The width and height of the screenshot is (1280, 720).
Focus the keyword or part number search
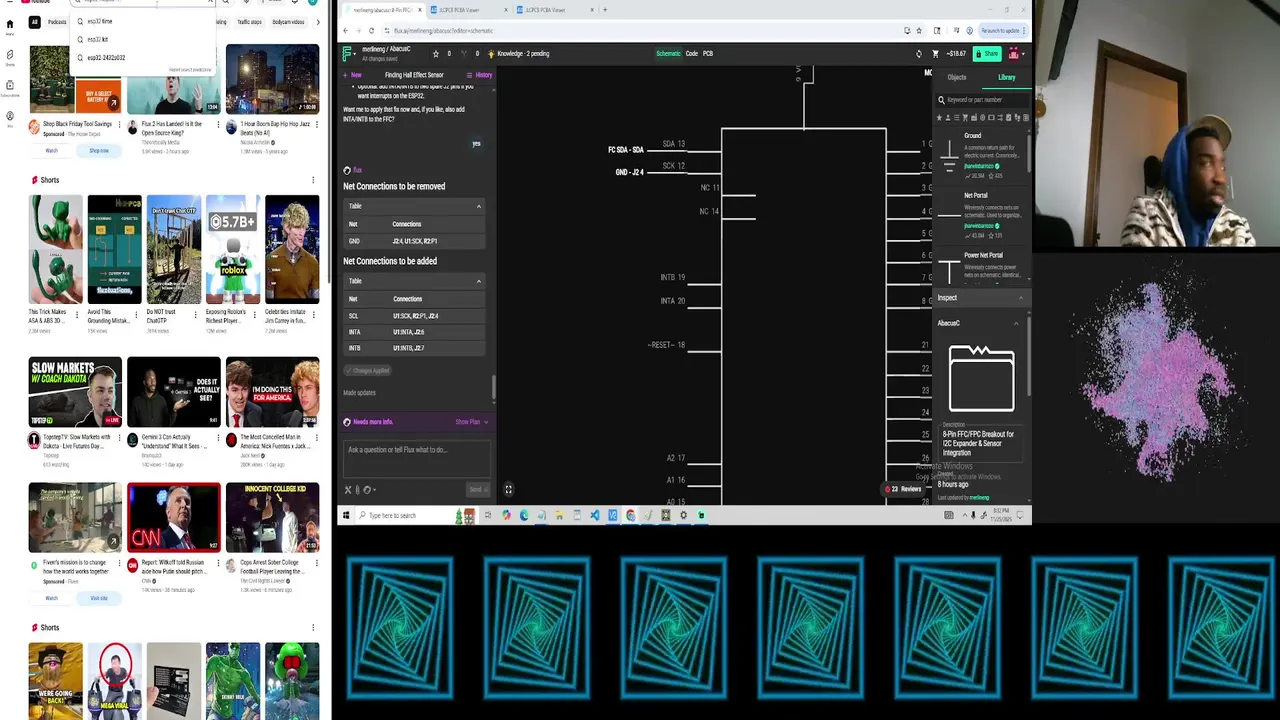(x=983, y=100)
